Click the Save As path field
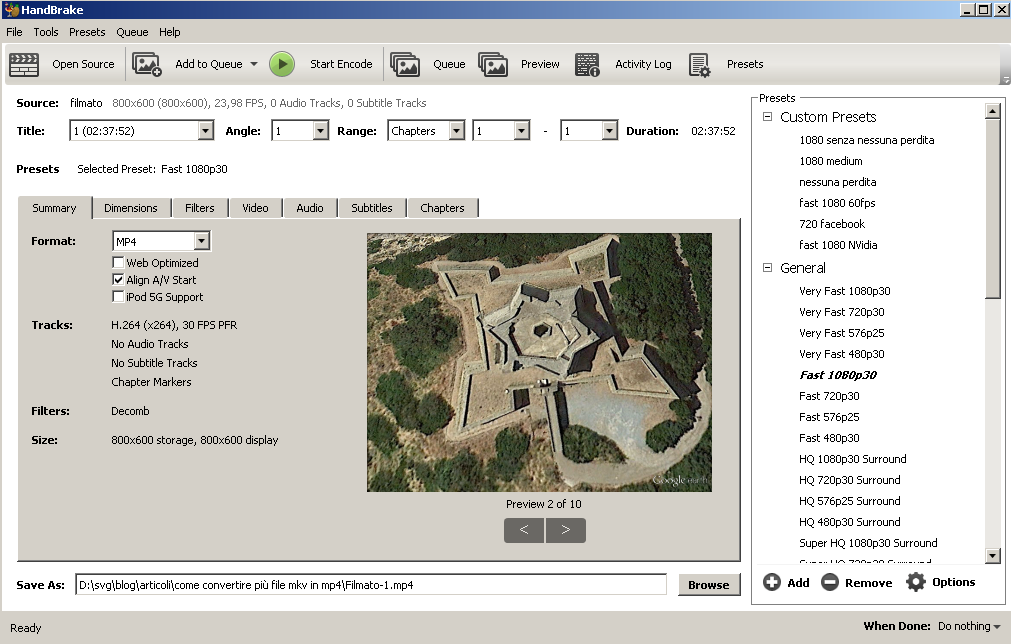Image resolution: width=1011 pixels, height=644 pixels. 371,585
